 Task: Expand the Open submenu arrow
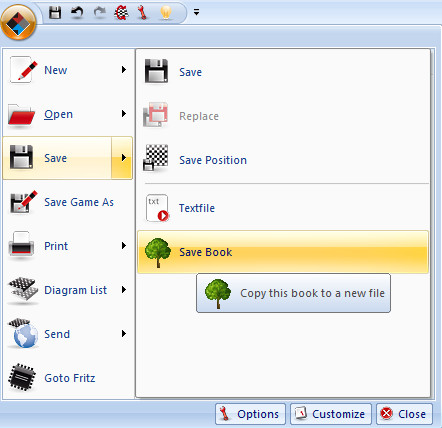point(124,114)
